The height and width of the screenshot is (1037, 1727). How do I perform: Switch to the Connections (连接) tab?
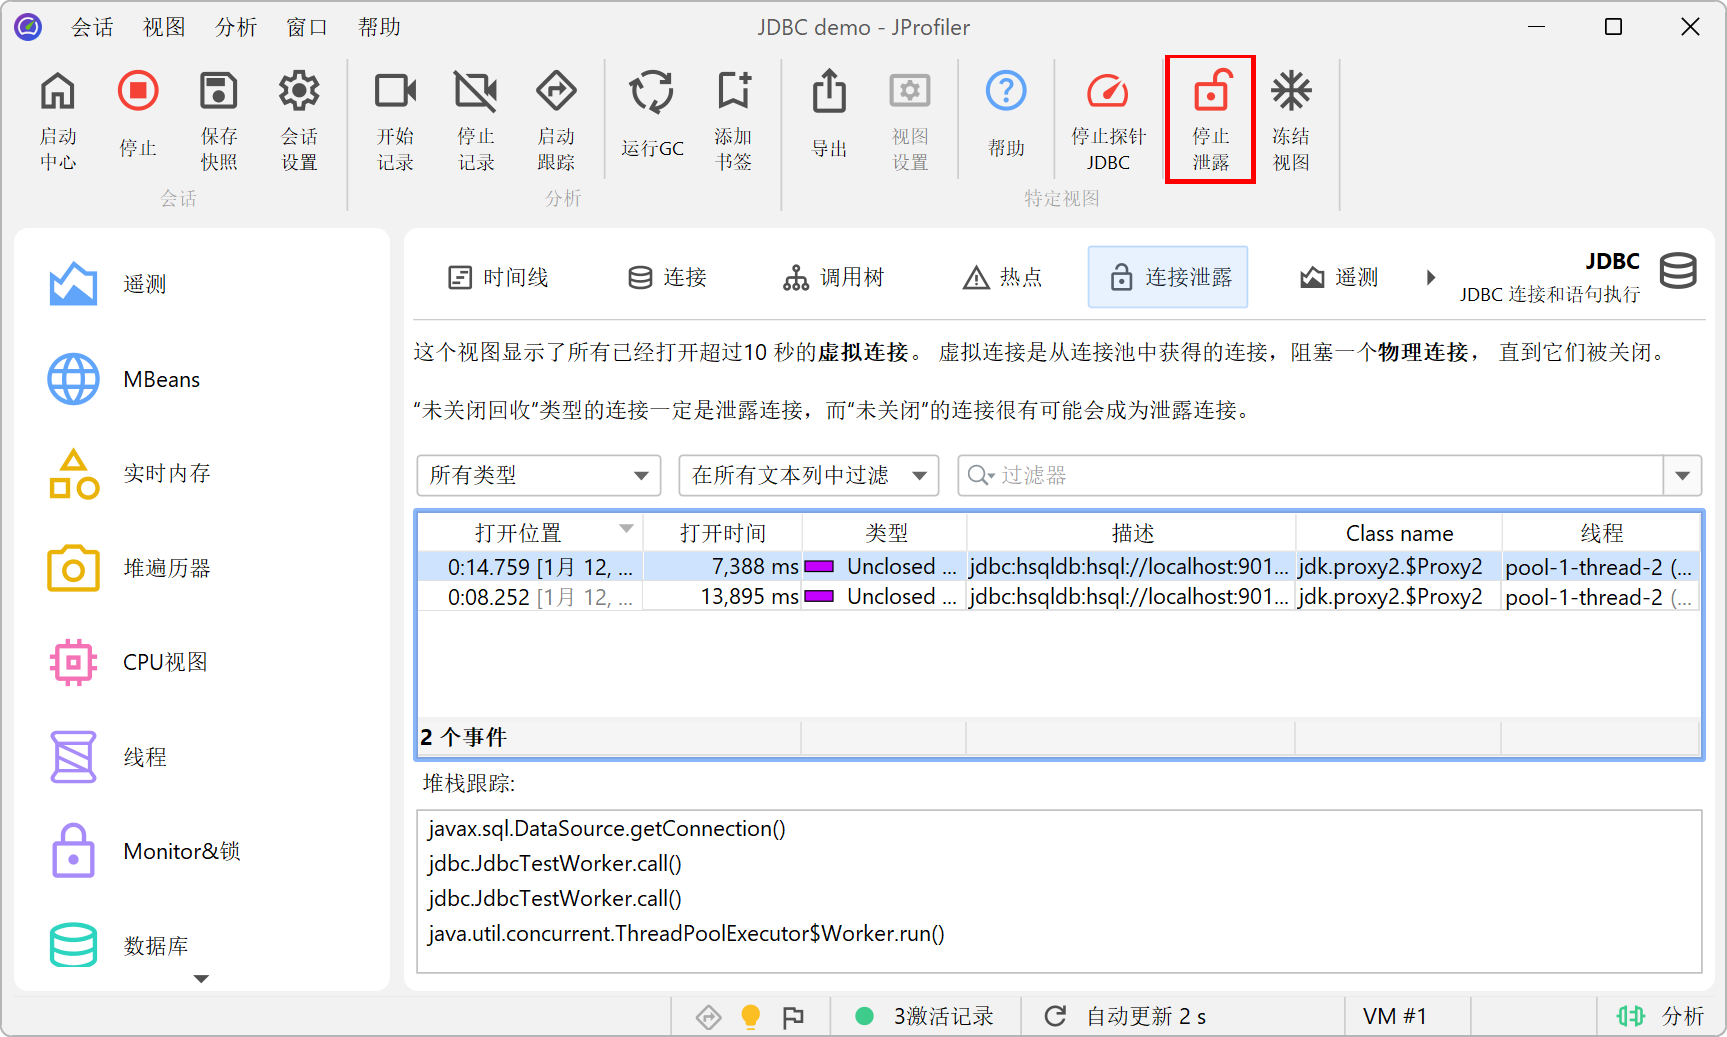667,277
